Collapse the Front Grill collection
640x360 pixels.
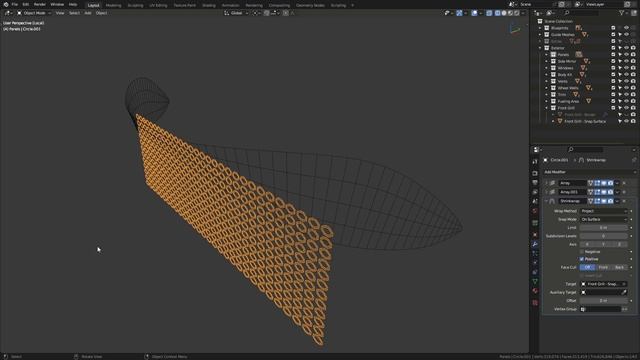[547, 108]
